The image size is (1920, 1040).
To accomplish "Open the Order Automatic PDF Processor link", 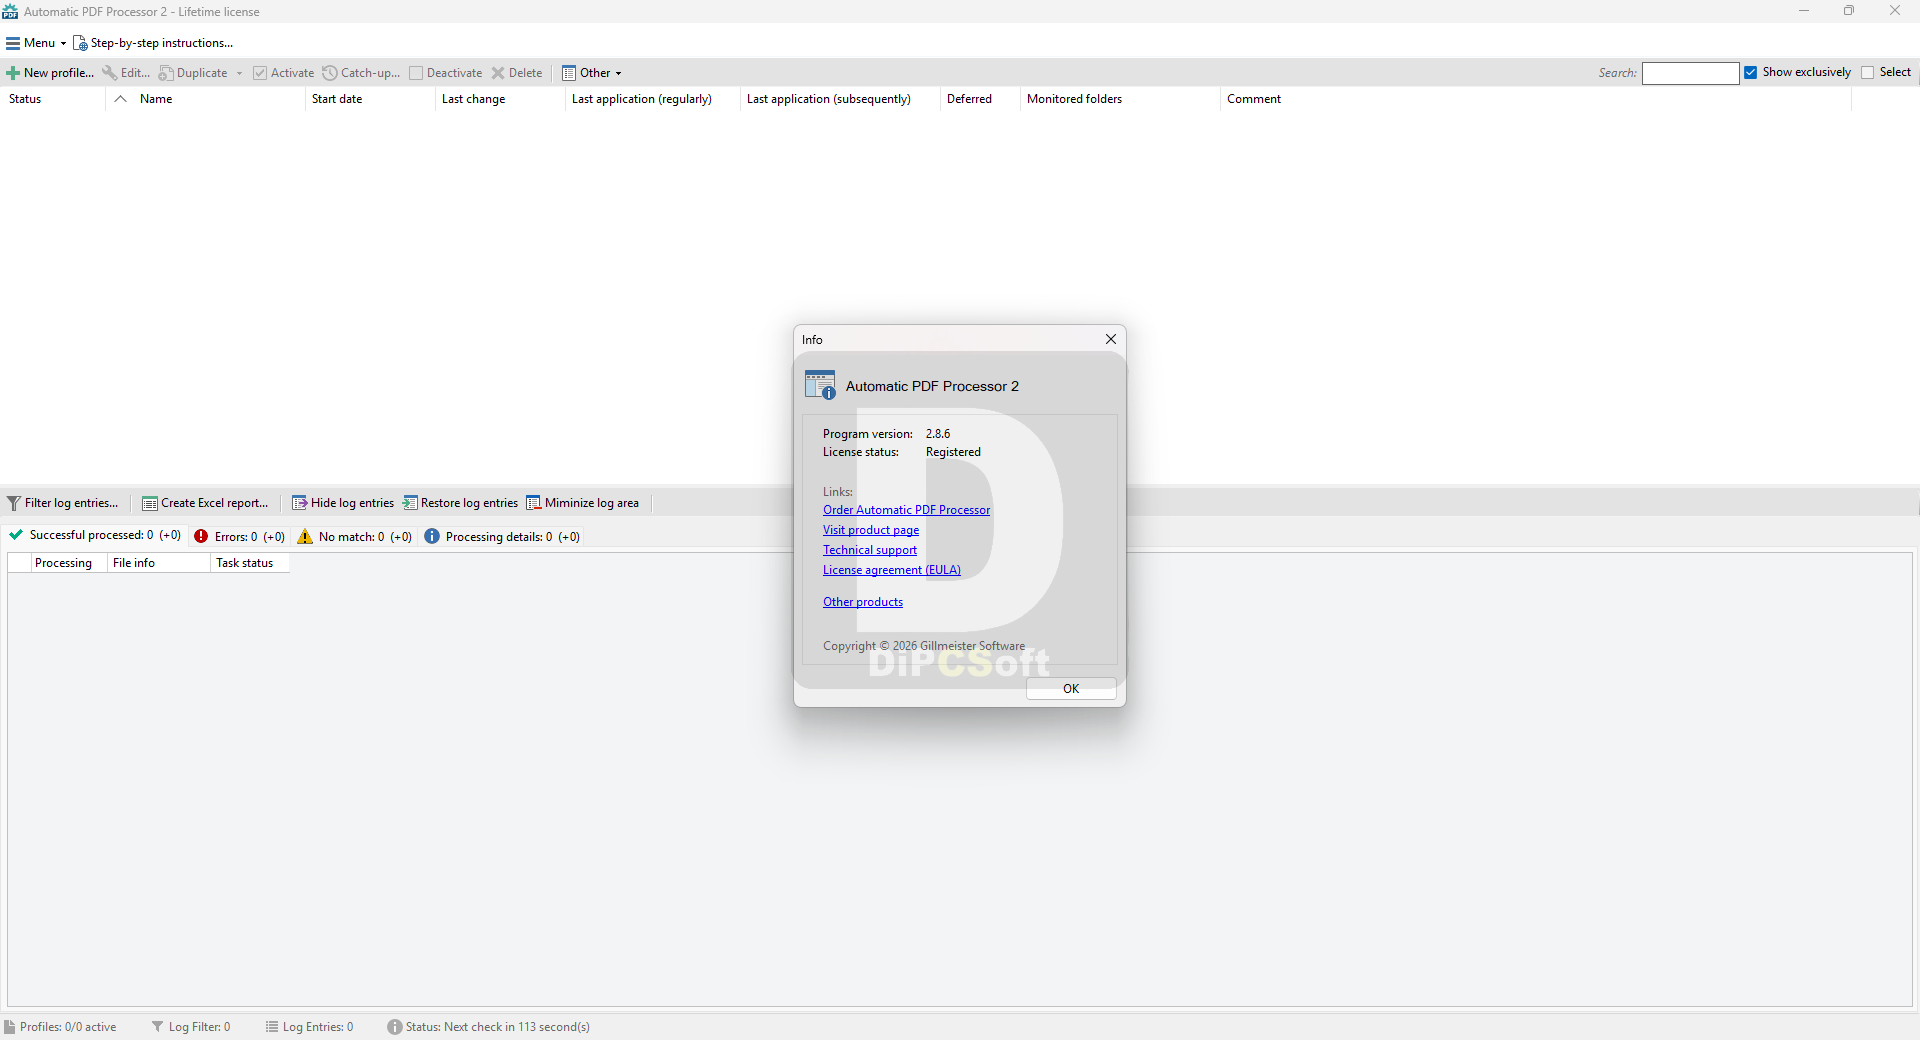I will (x=906, y=510).
